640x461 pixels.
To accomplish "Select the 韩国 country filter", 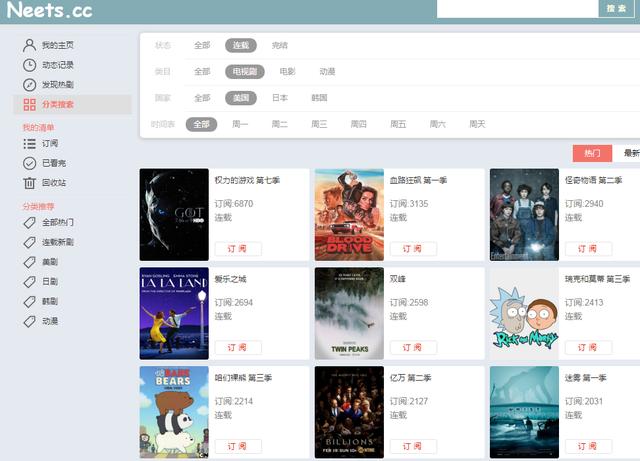I will coord(319,98).
